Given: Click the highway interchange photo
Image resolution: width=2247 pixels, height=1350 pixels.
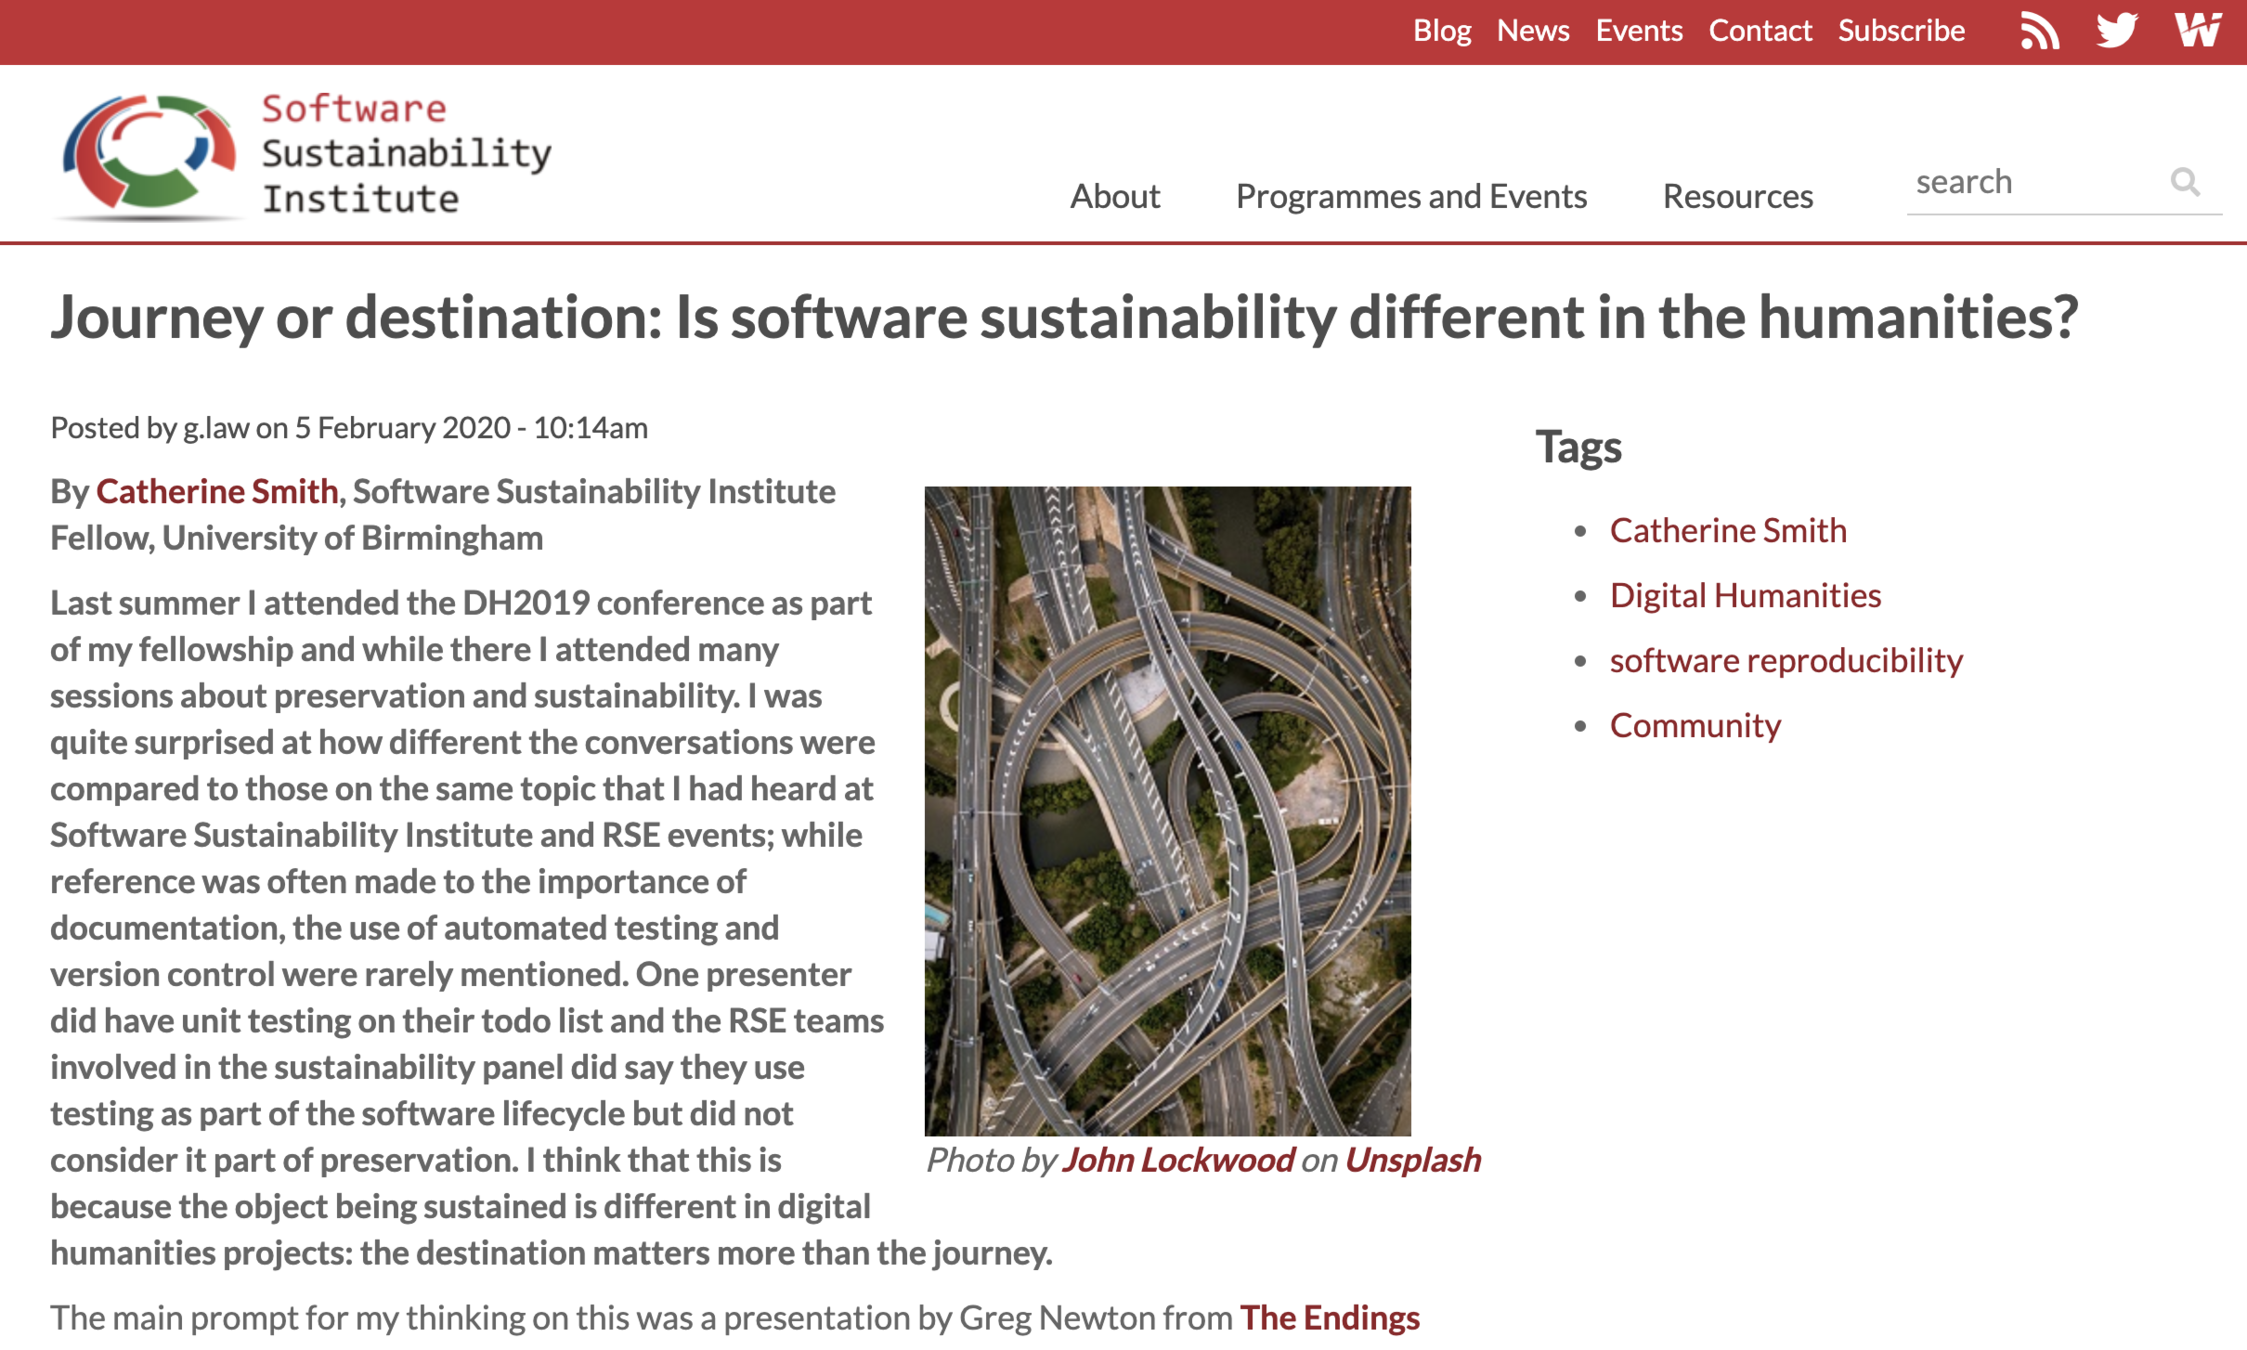Looking at the screenshot, I should point(1167,810).
